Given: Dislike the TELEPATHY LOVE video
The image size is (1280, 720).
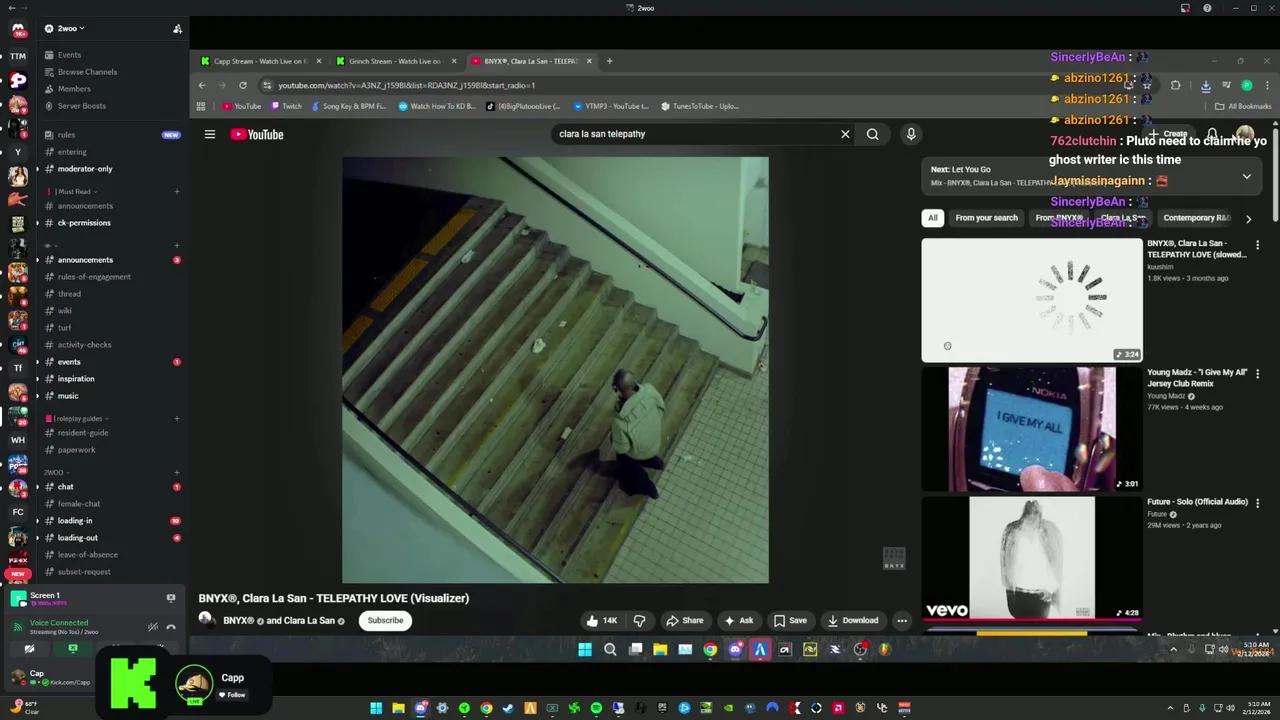Looking at the screenshot, I should tap(640, 621).
